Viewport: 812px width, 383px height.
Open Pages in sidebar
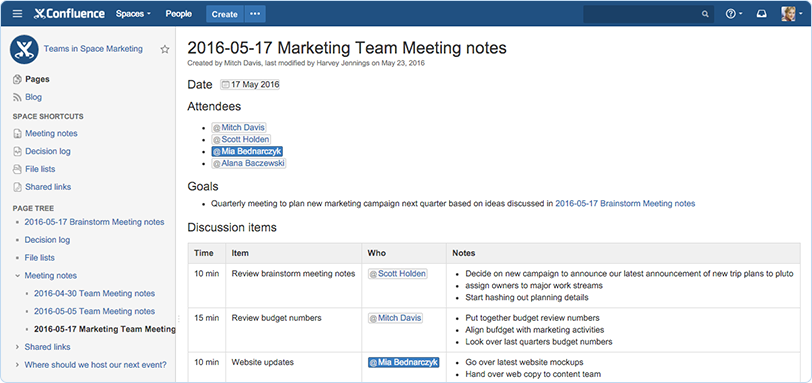[x=37, y=79]
